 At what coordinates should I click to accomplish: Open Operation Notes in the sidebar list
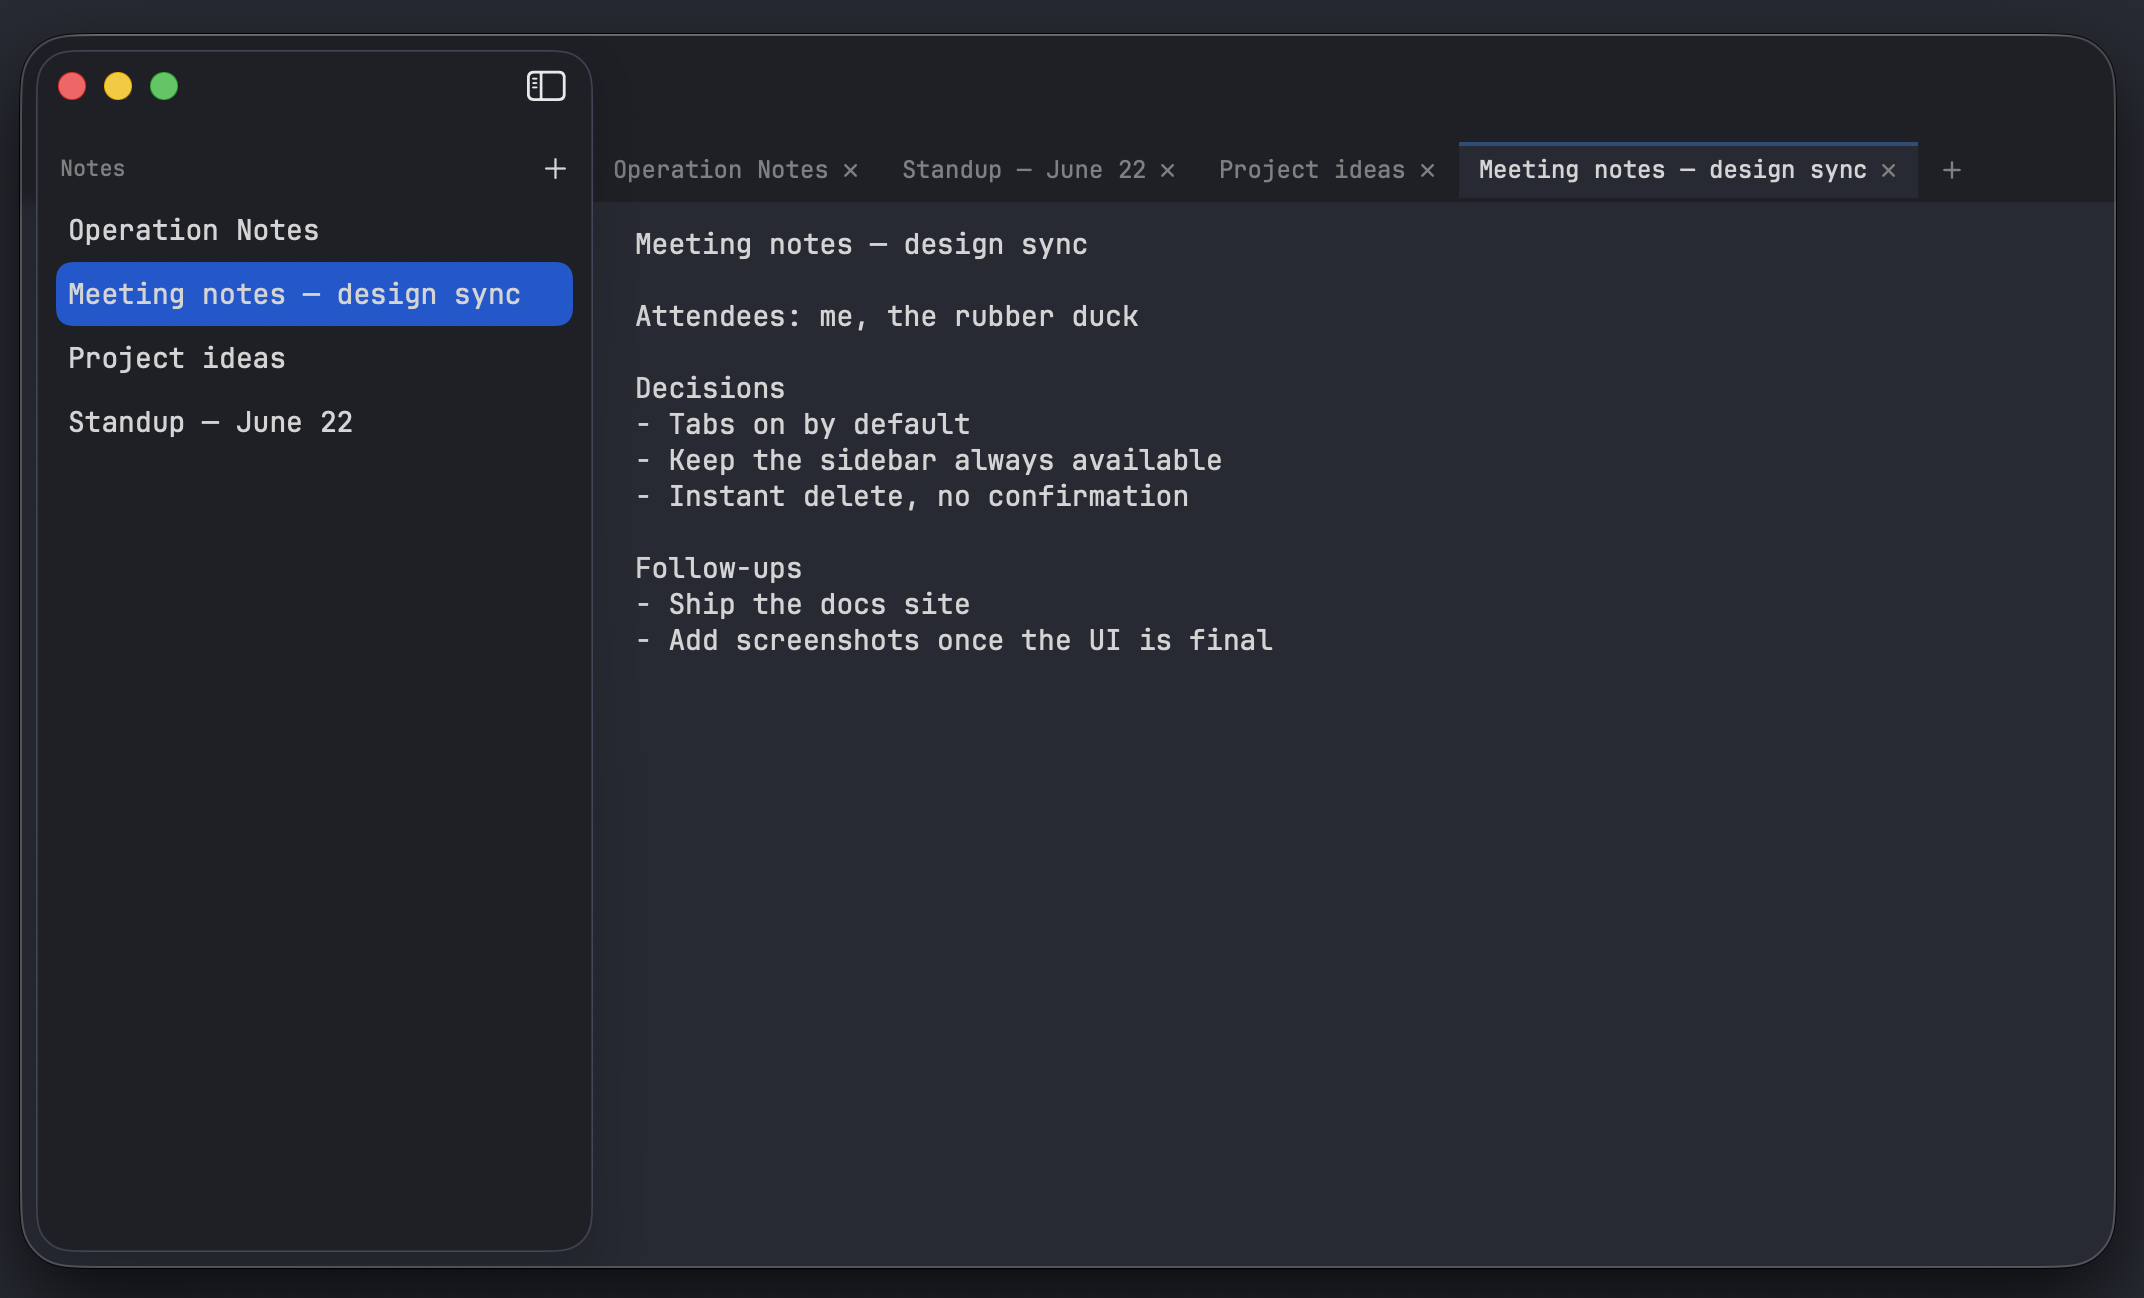coord(314,230)
